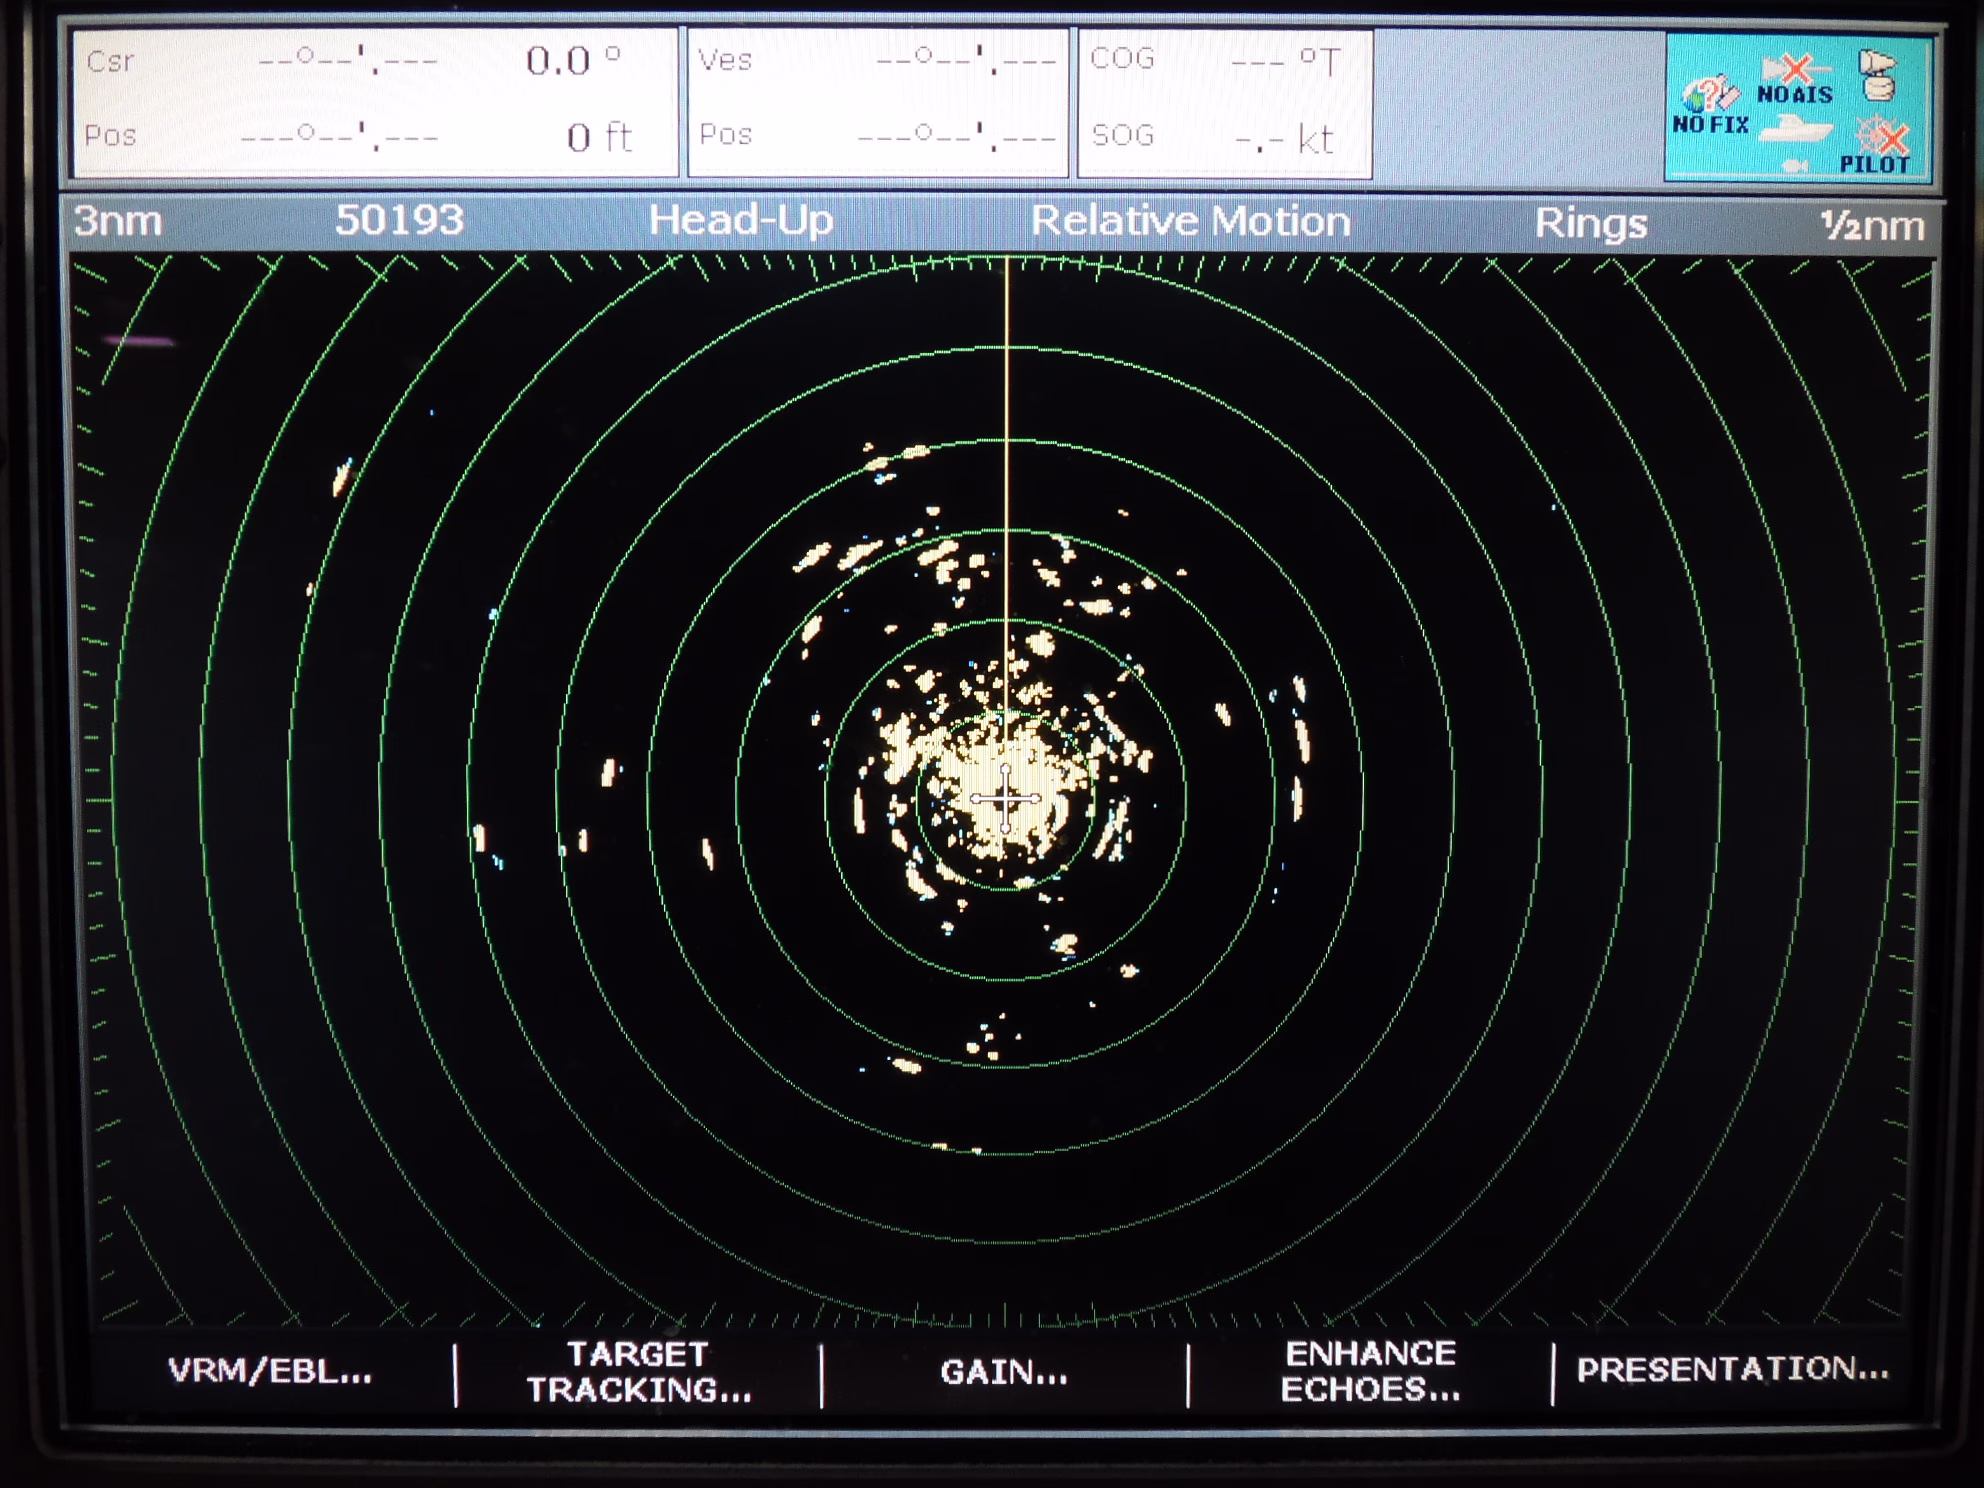Tap the NO FIX GPS satellite icon
Screen dimensions: 1984x1488
tap(1710, 106)
